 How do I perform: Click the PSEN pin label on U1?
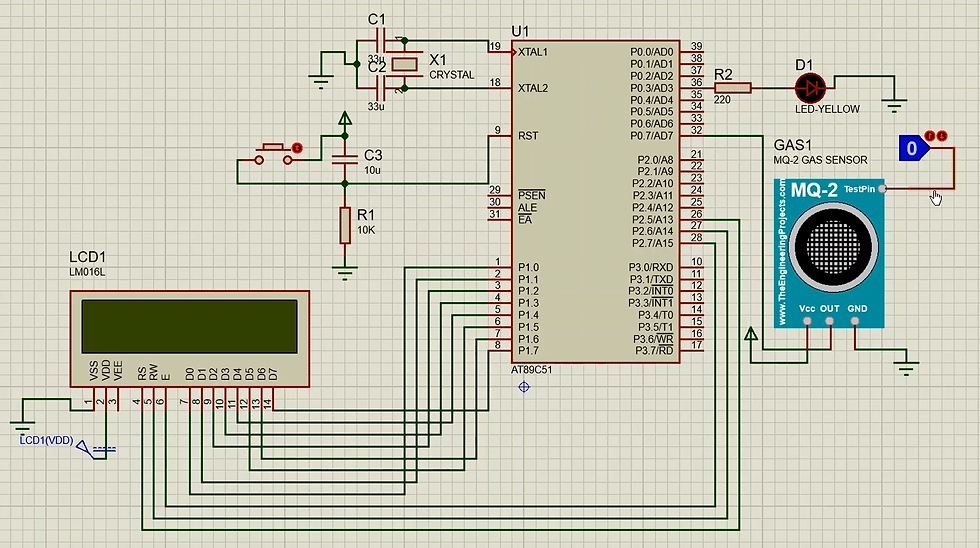click(532, 196)
